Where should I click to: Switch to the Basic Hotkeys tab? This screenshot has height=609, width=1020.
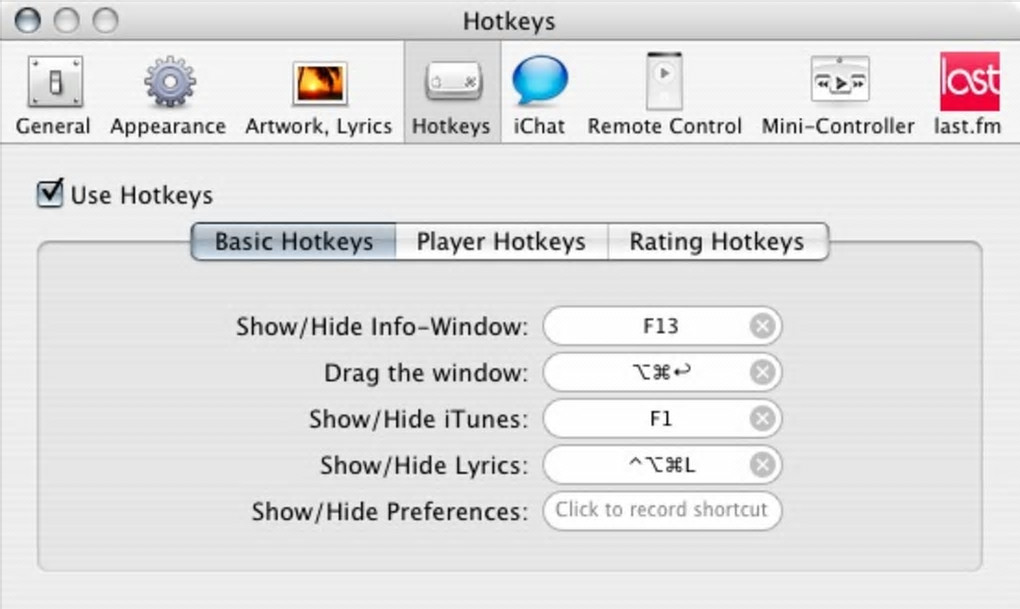pos(293,242)
